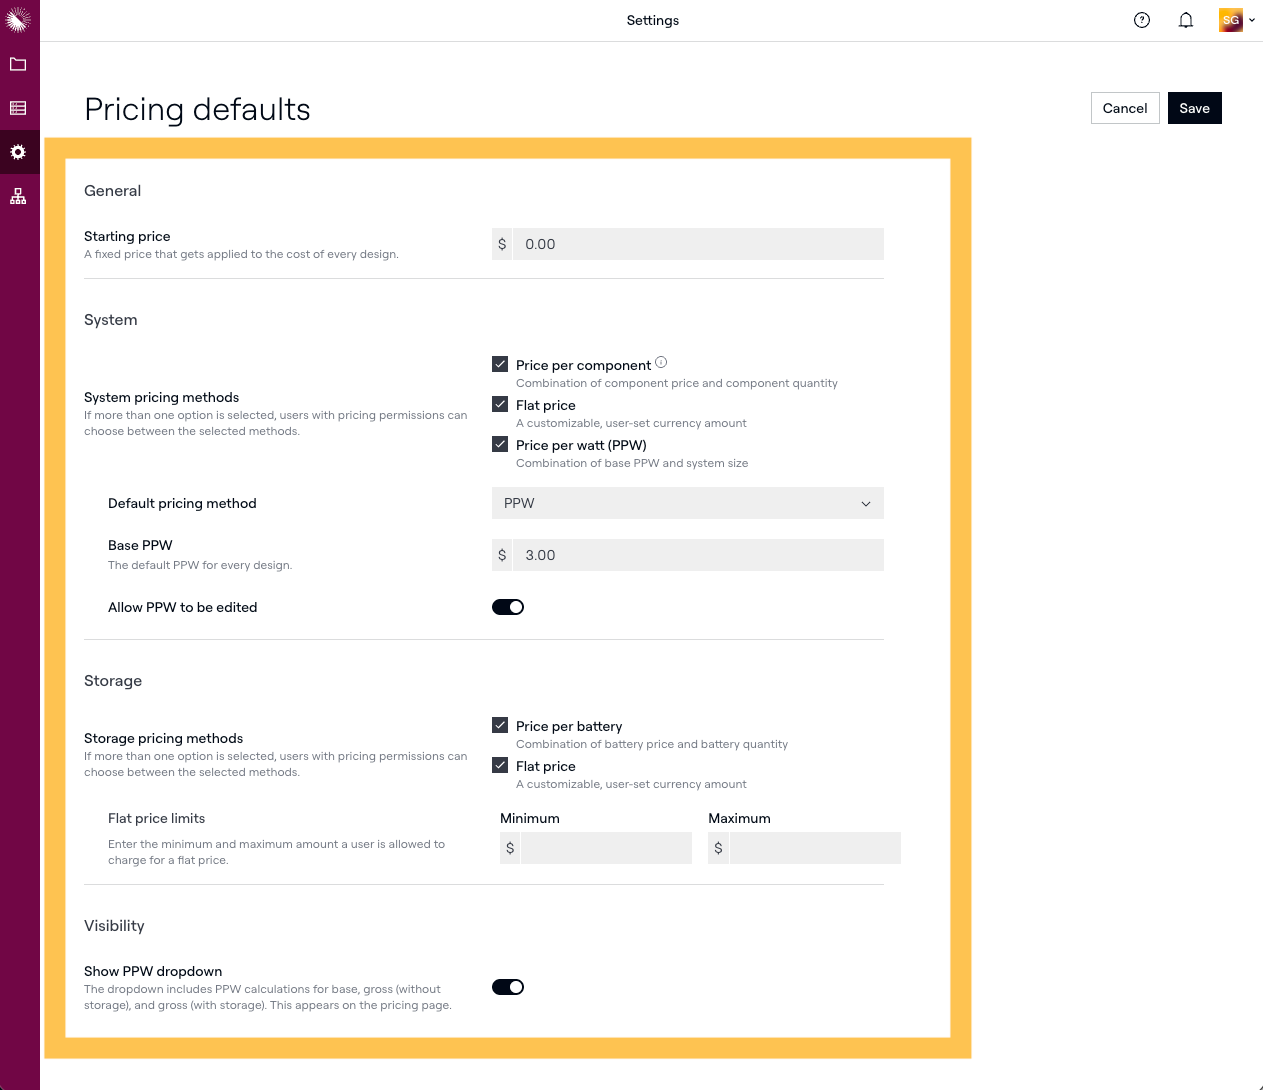Uncheck the Price per component checkbox
1263x1090 pixels.
tap(500, 364)
